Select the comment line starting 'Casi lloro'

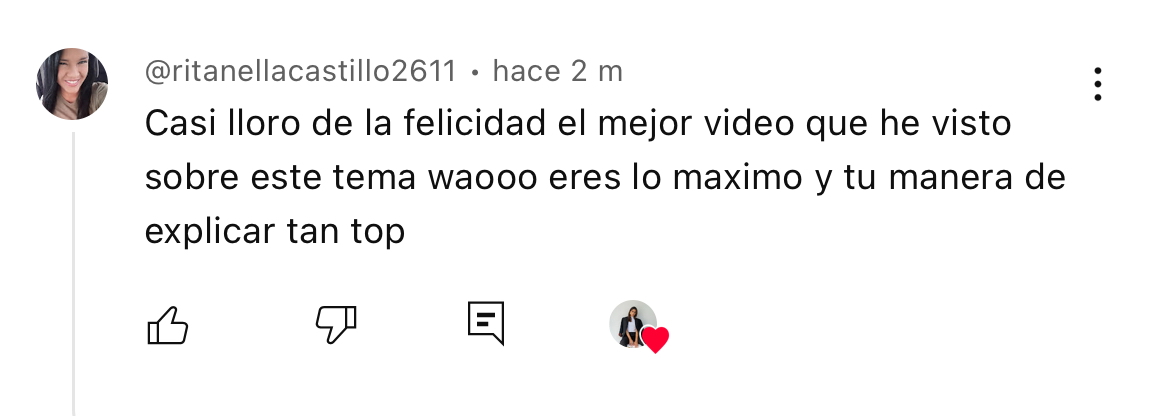[x=578, y=124]
